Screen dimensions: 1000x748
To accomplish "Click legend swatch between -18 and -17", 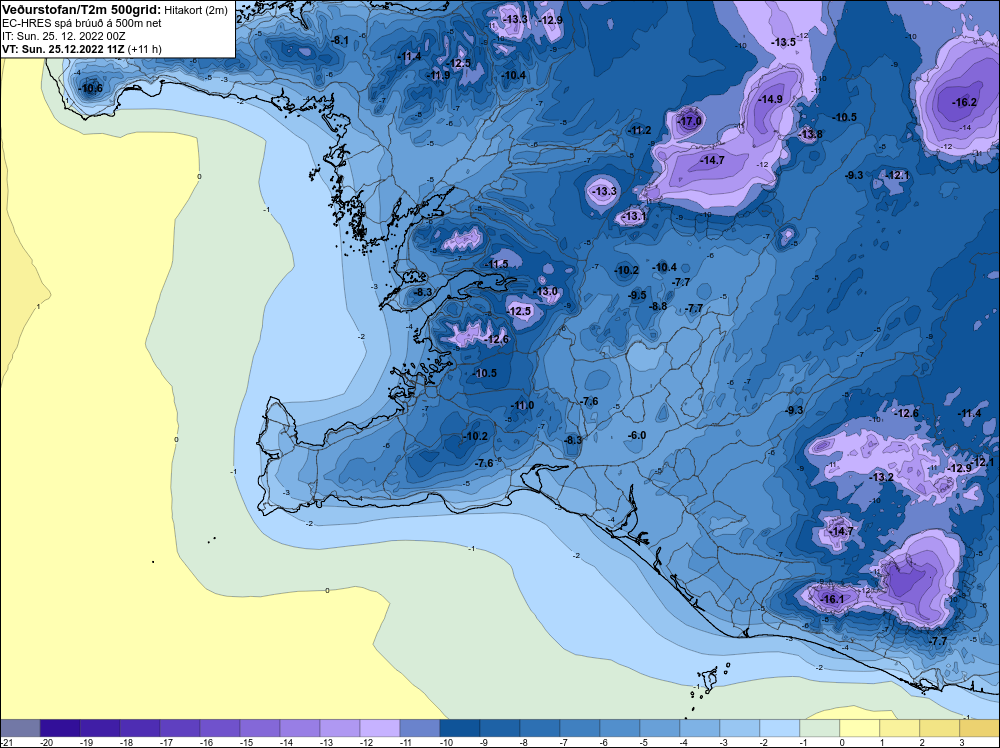I will (140, 728).
